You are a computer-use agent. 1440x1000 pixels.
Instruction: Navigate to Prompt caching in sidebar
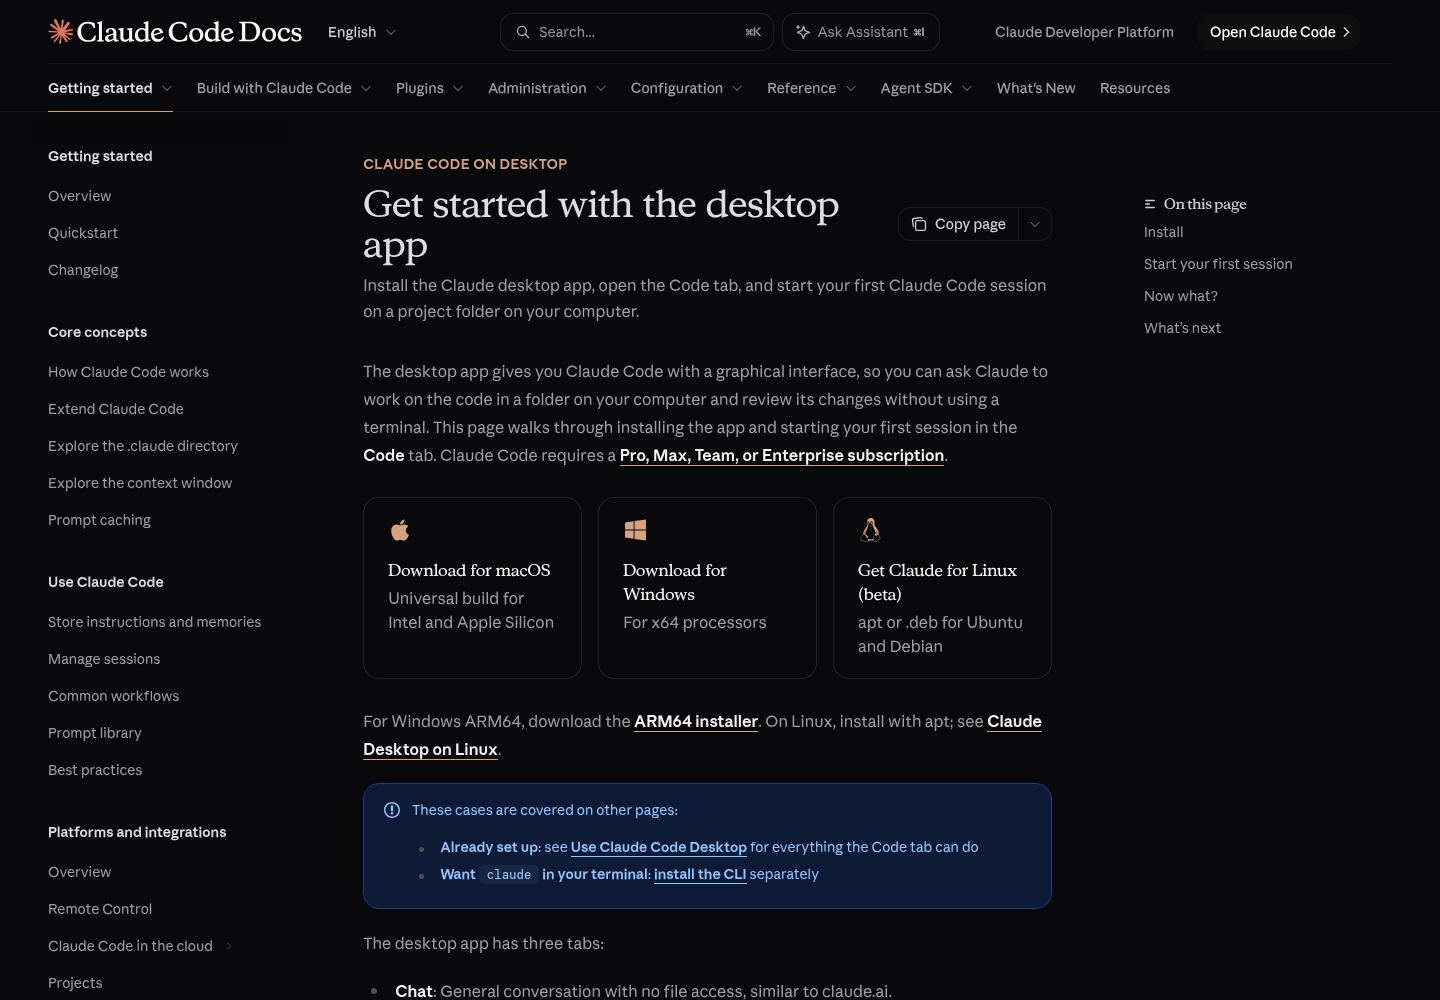coord(99,520)
